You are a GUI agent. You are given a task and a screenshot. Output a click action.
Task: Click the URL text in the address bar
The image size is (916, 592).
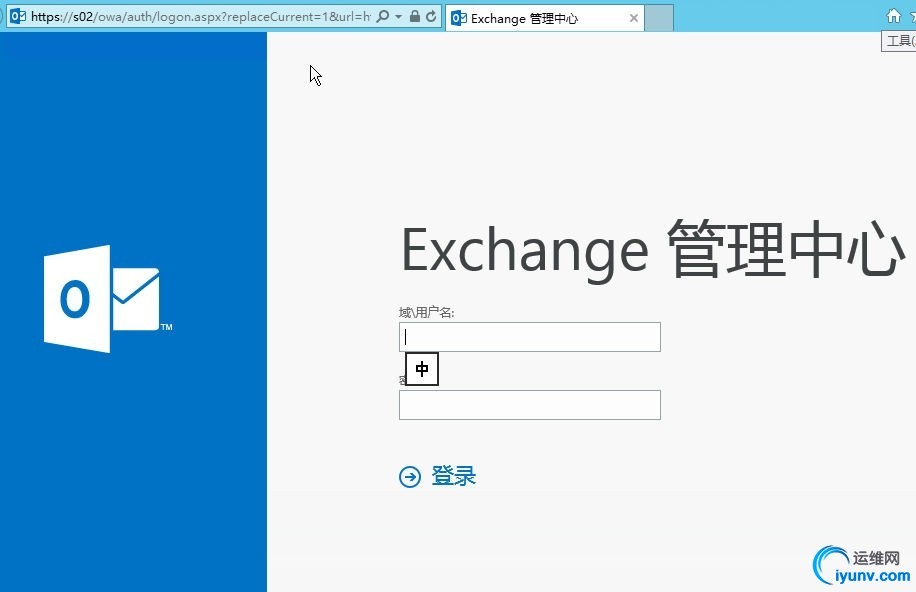[200, 16]
